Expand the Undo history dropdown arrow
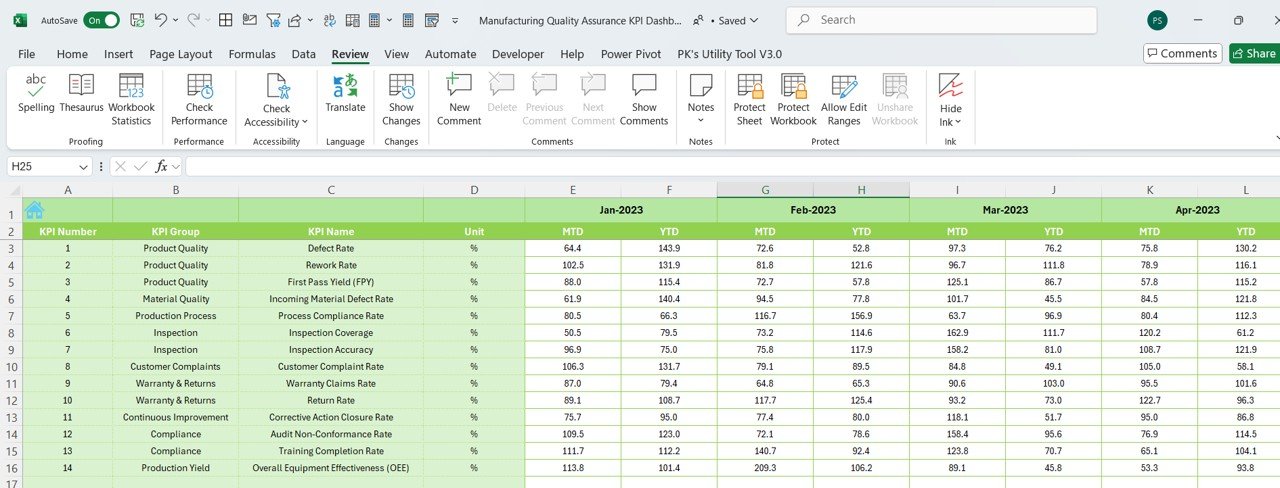1280x488 pixels. point(176,20)
